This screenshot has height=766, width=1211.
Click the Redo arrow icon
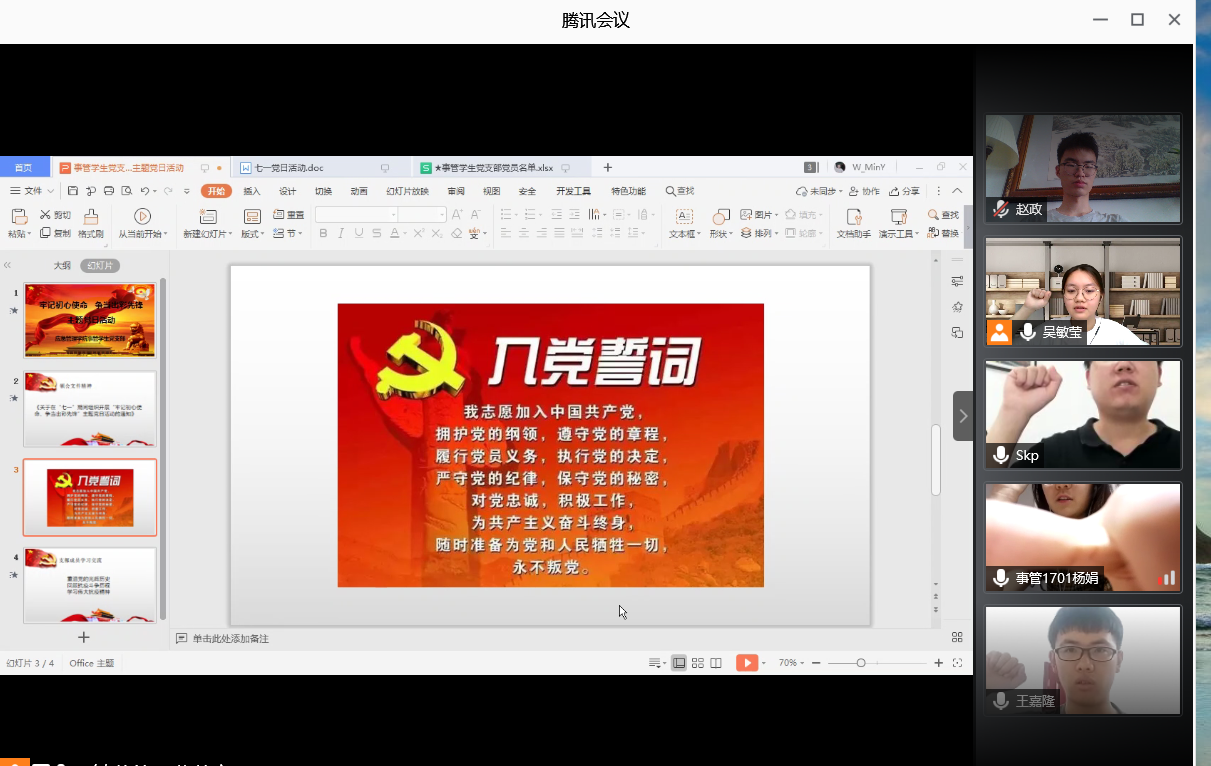(168, 191)
